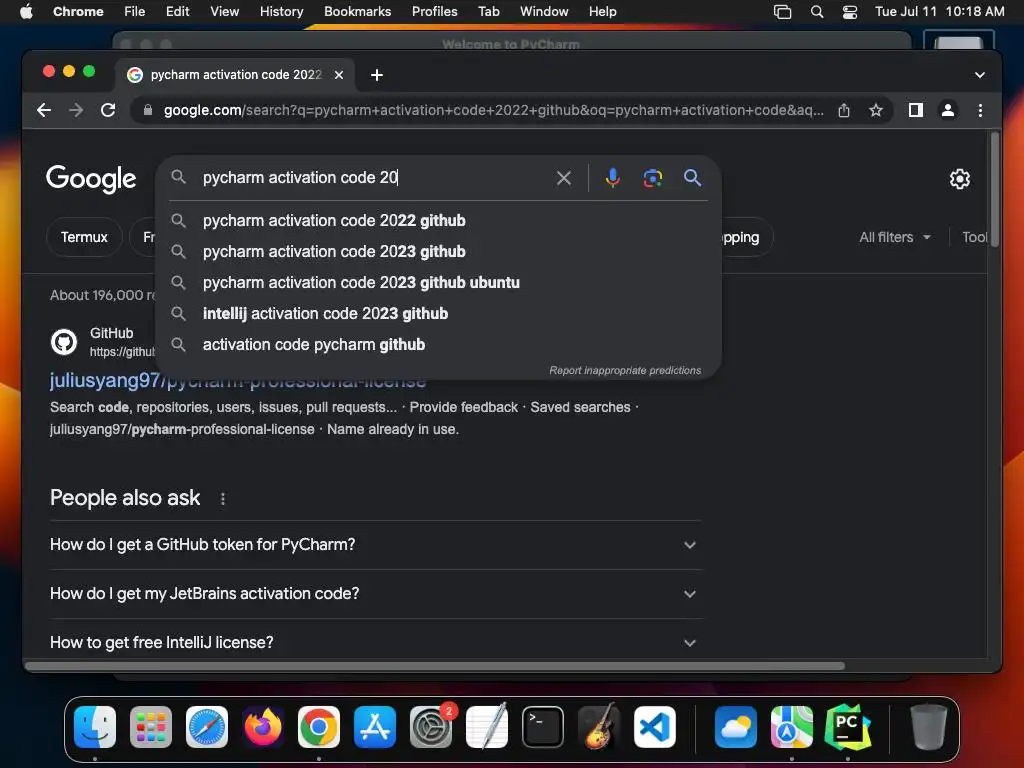Open Control Center in menu bar
1024x768 pixels.
tap(850, 12)
